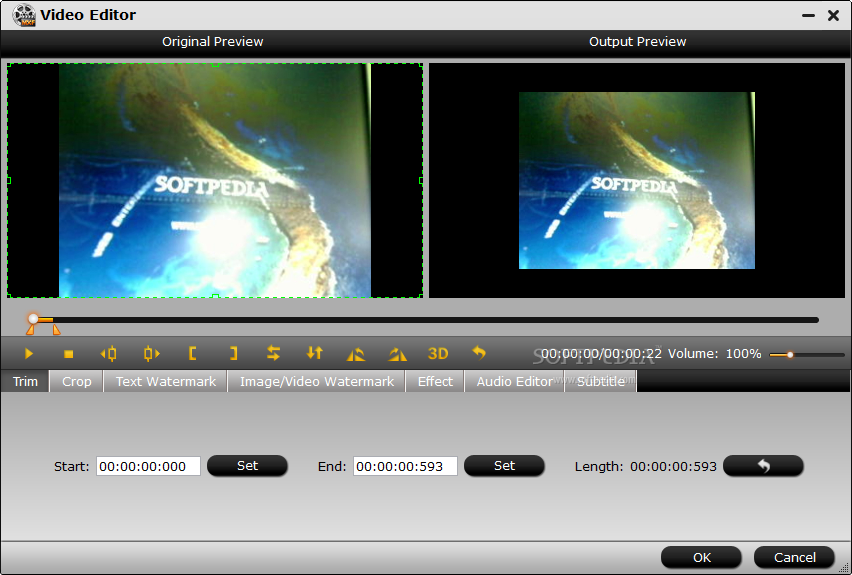Click the Volume 100% label
852x575 pixels.
click(715, 354)
